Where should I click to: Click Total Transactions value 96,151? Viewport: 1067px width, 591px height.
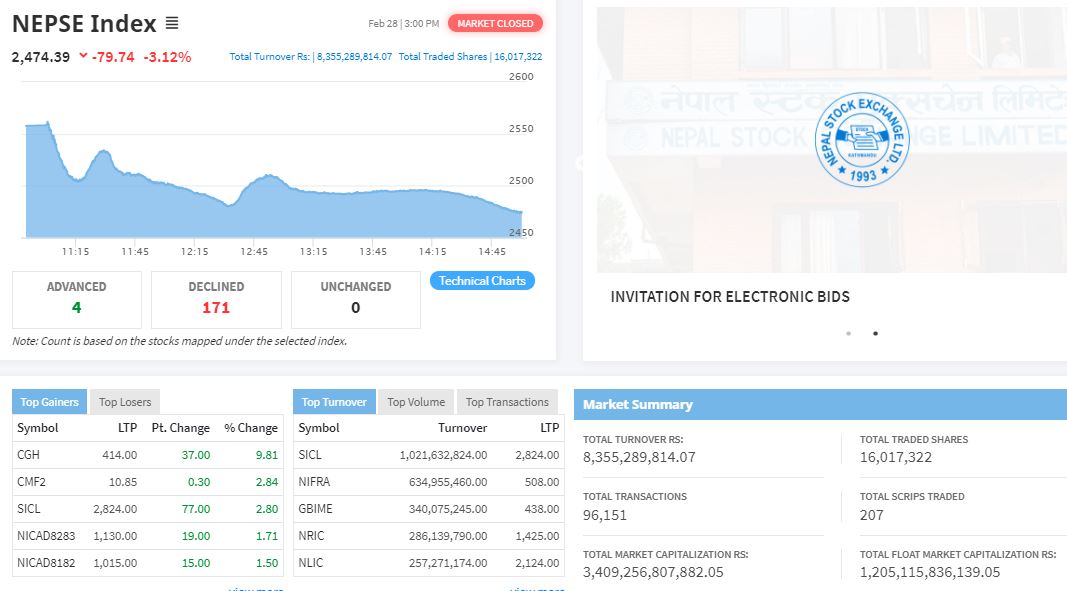604,515
